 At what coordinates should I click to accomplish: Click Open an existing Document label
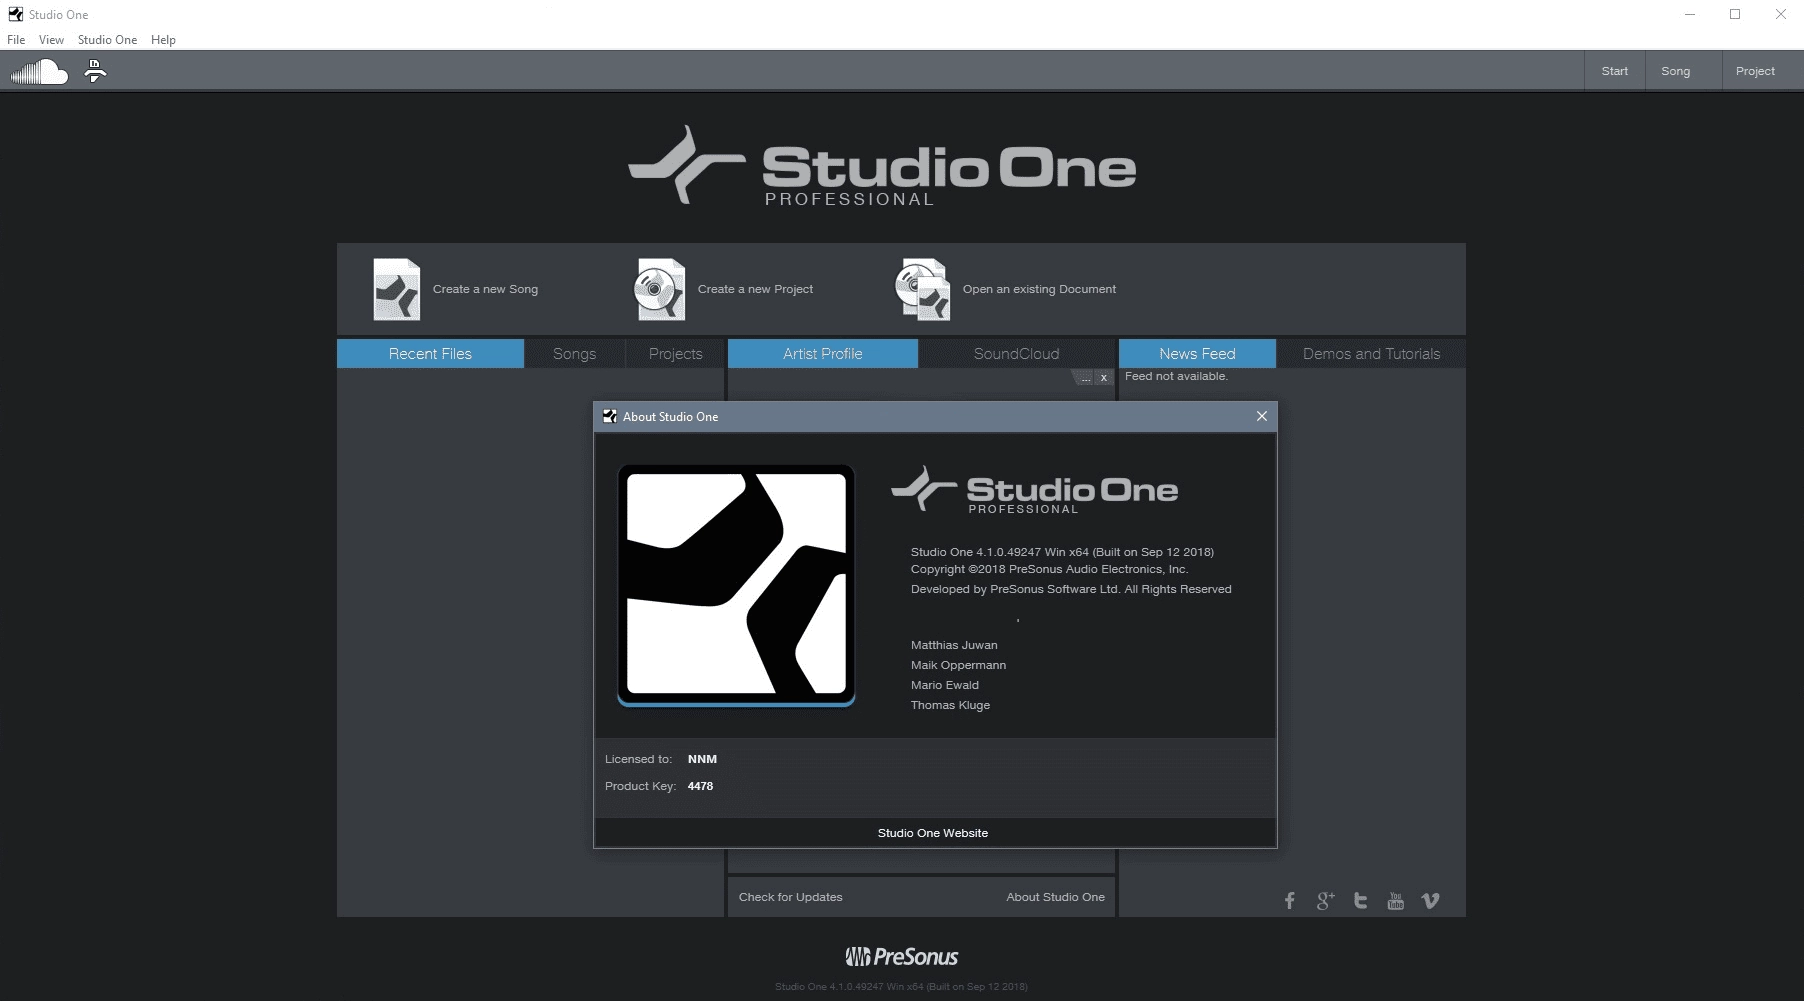(x=1039, y=289)
